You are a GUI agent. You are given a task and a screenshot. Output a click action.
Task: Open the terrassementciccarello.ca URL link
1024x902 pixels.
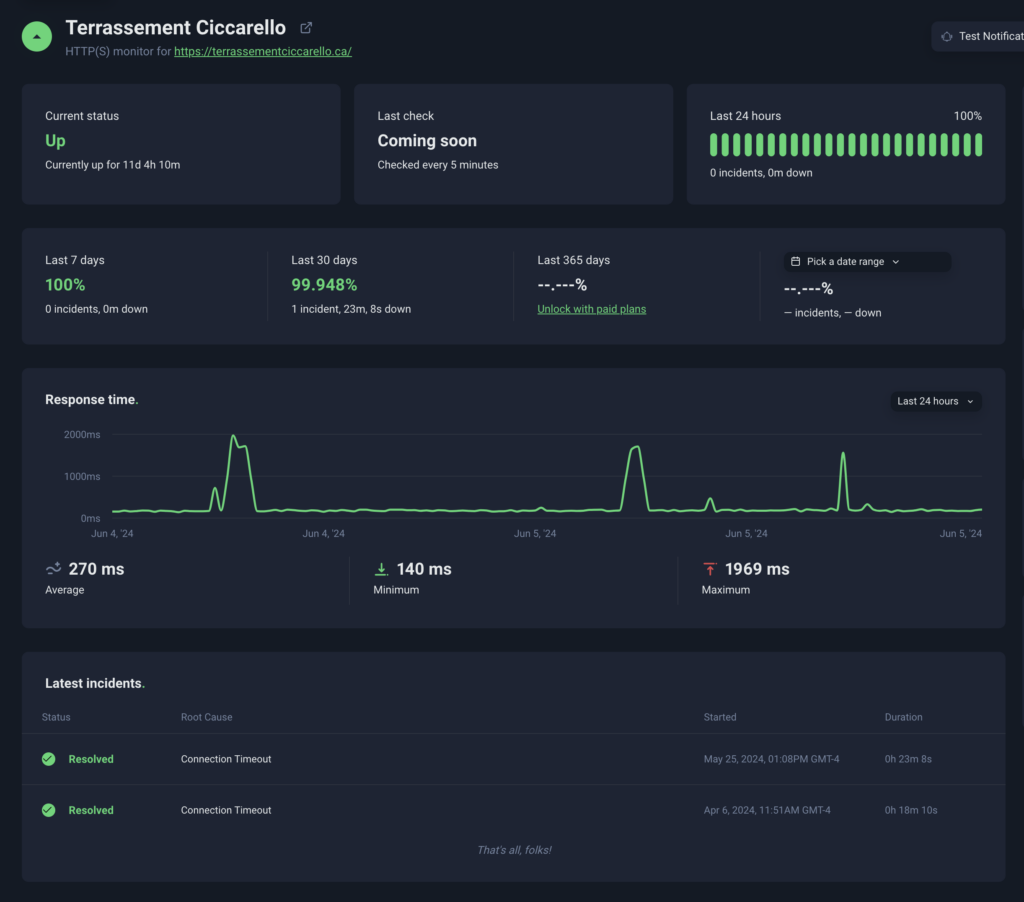(263, 51)
